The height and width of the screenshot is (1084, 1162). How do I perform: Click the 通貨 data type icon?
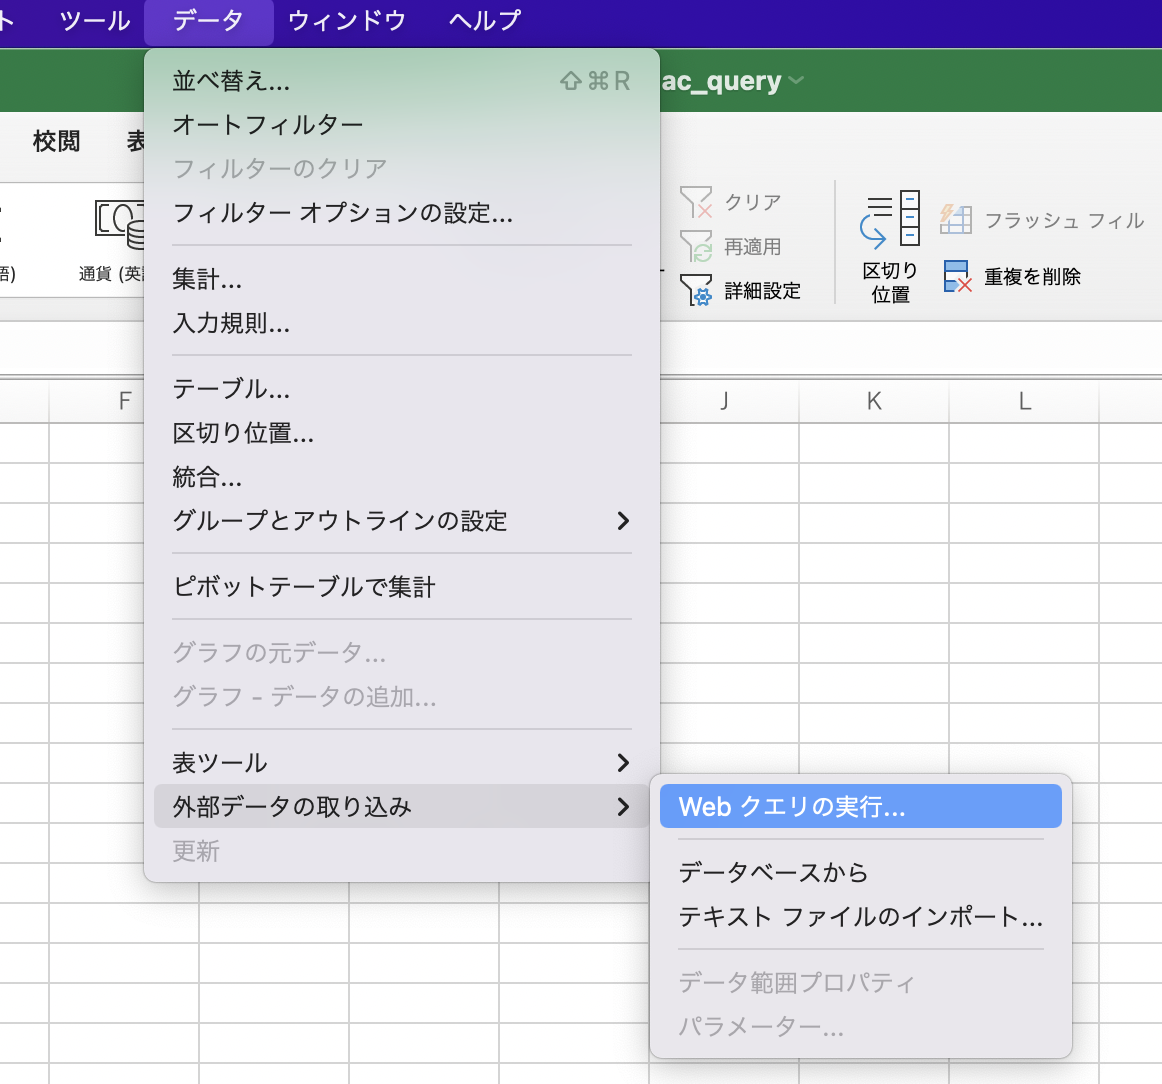pyautogui.click(x=119, y=226)
